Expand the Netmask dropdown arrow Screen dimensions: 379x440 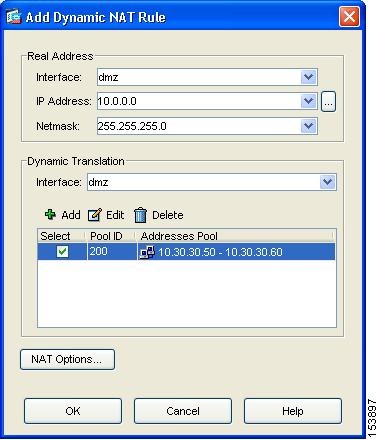coord(308,126)
